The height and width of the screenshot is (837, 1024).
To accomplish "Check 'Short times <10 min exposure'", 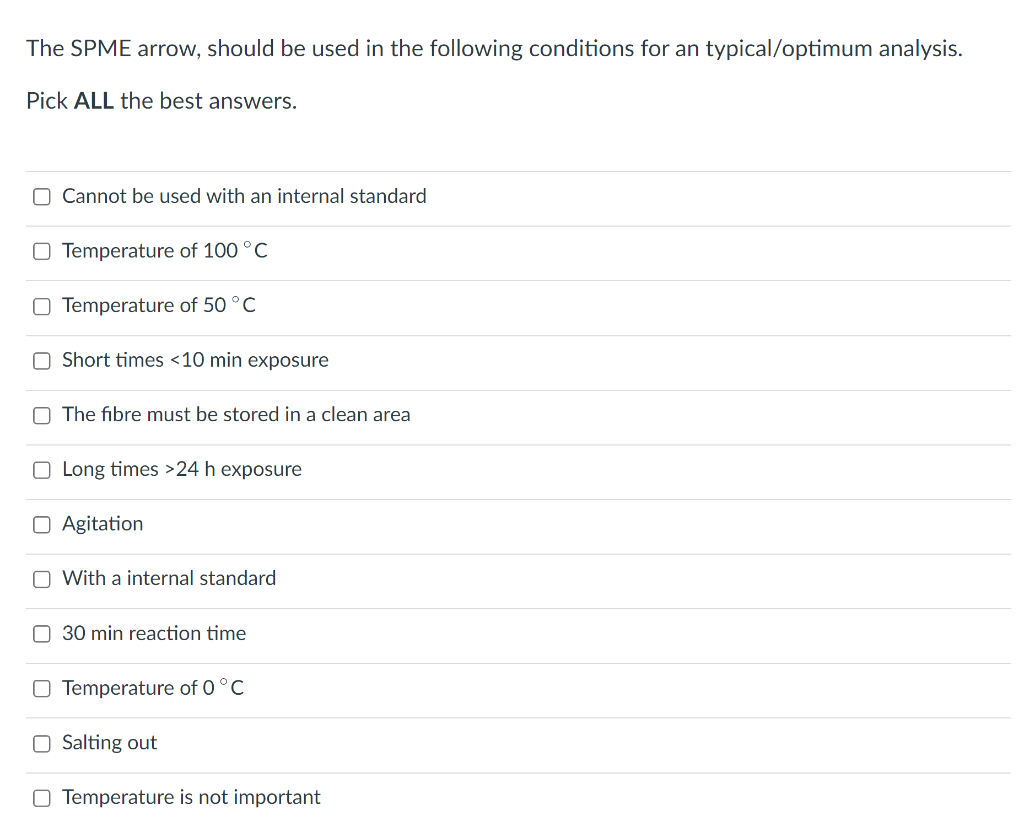I will pyautogui.click(x=42, y=360).
